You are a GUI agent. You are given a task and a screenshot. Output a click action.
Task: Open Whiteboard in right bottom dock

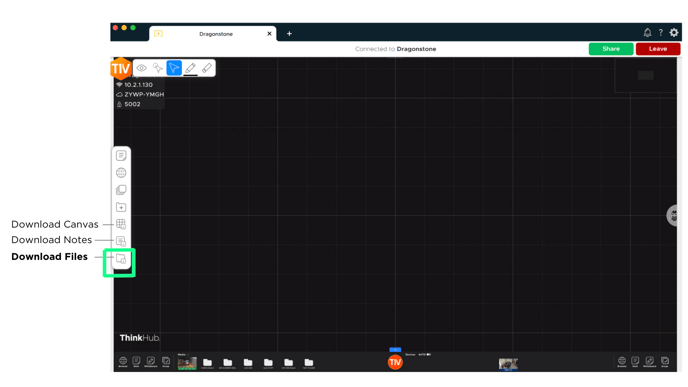point(650,362)
